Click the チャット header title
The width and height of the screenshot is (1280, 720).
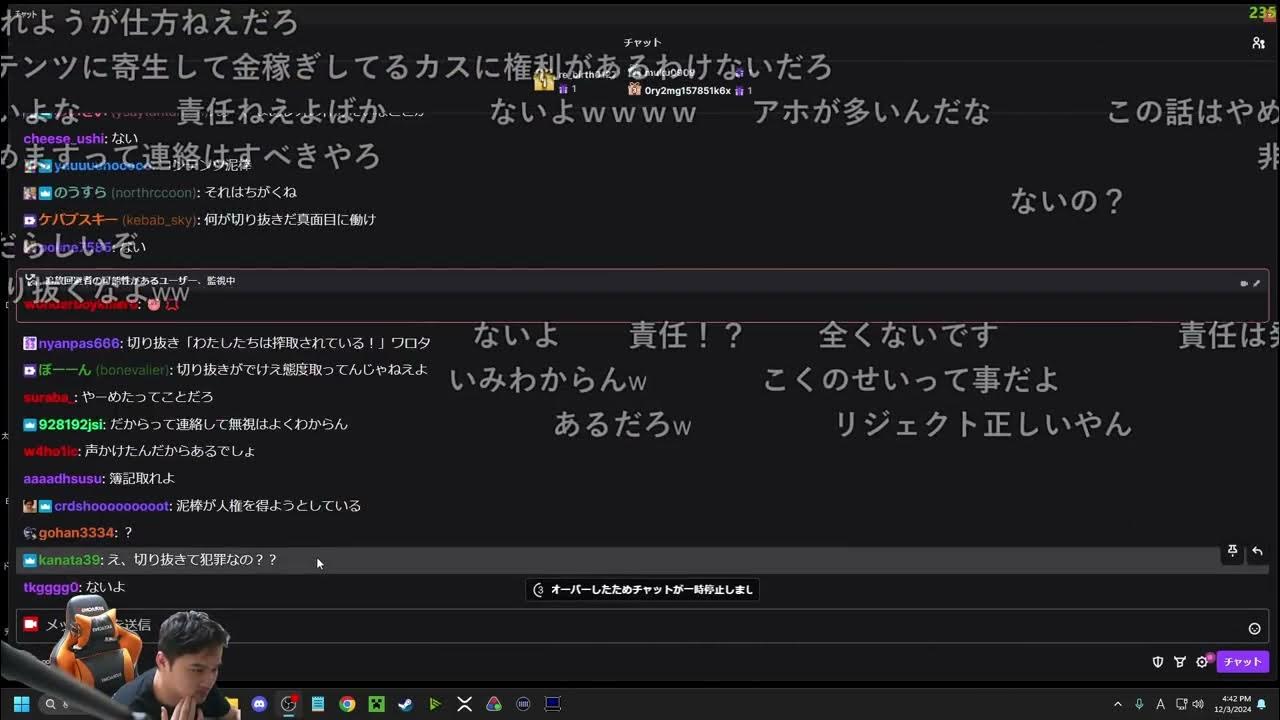click(x=642, y=42)
